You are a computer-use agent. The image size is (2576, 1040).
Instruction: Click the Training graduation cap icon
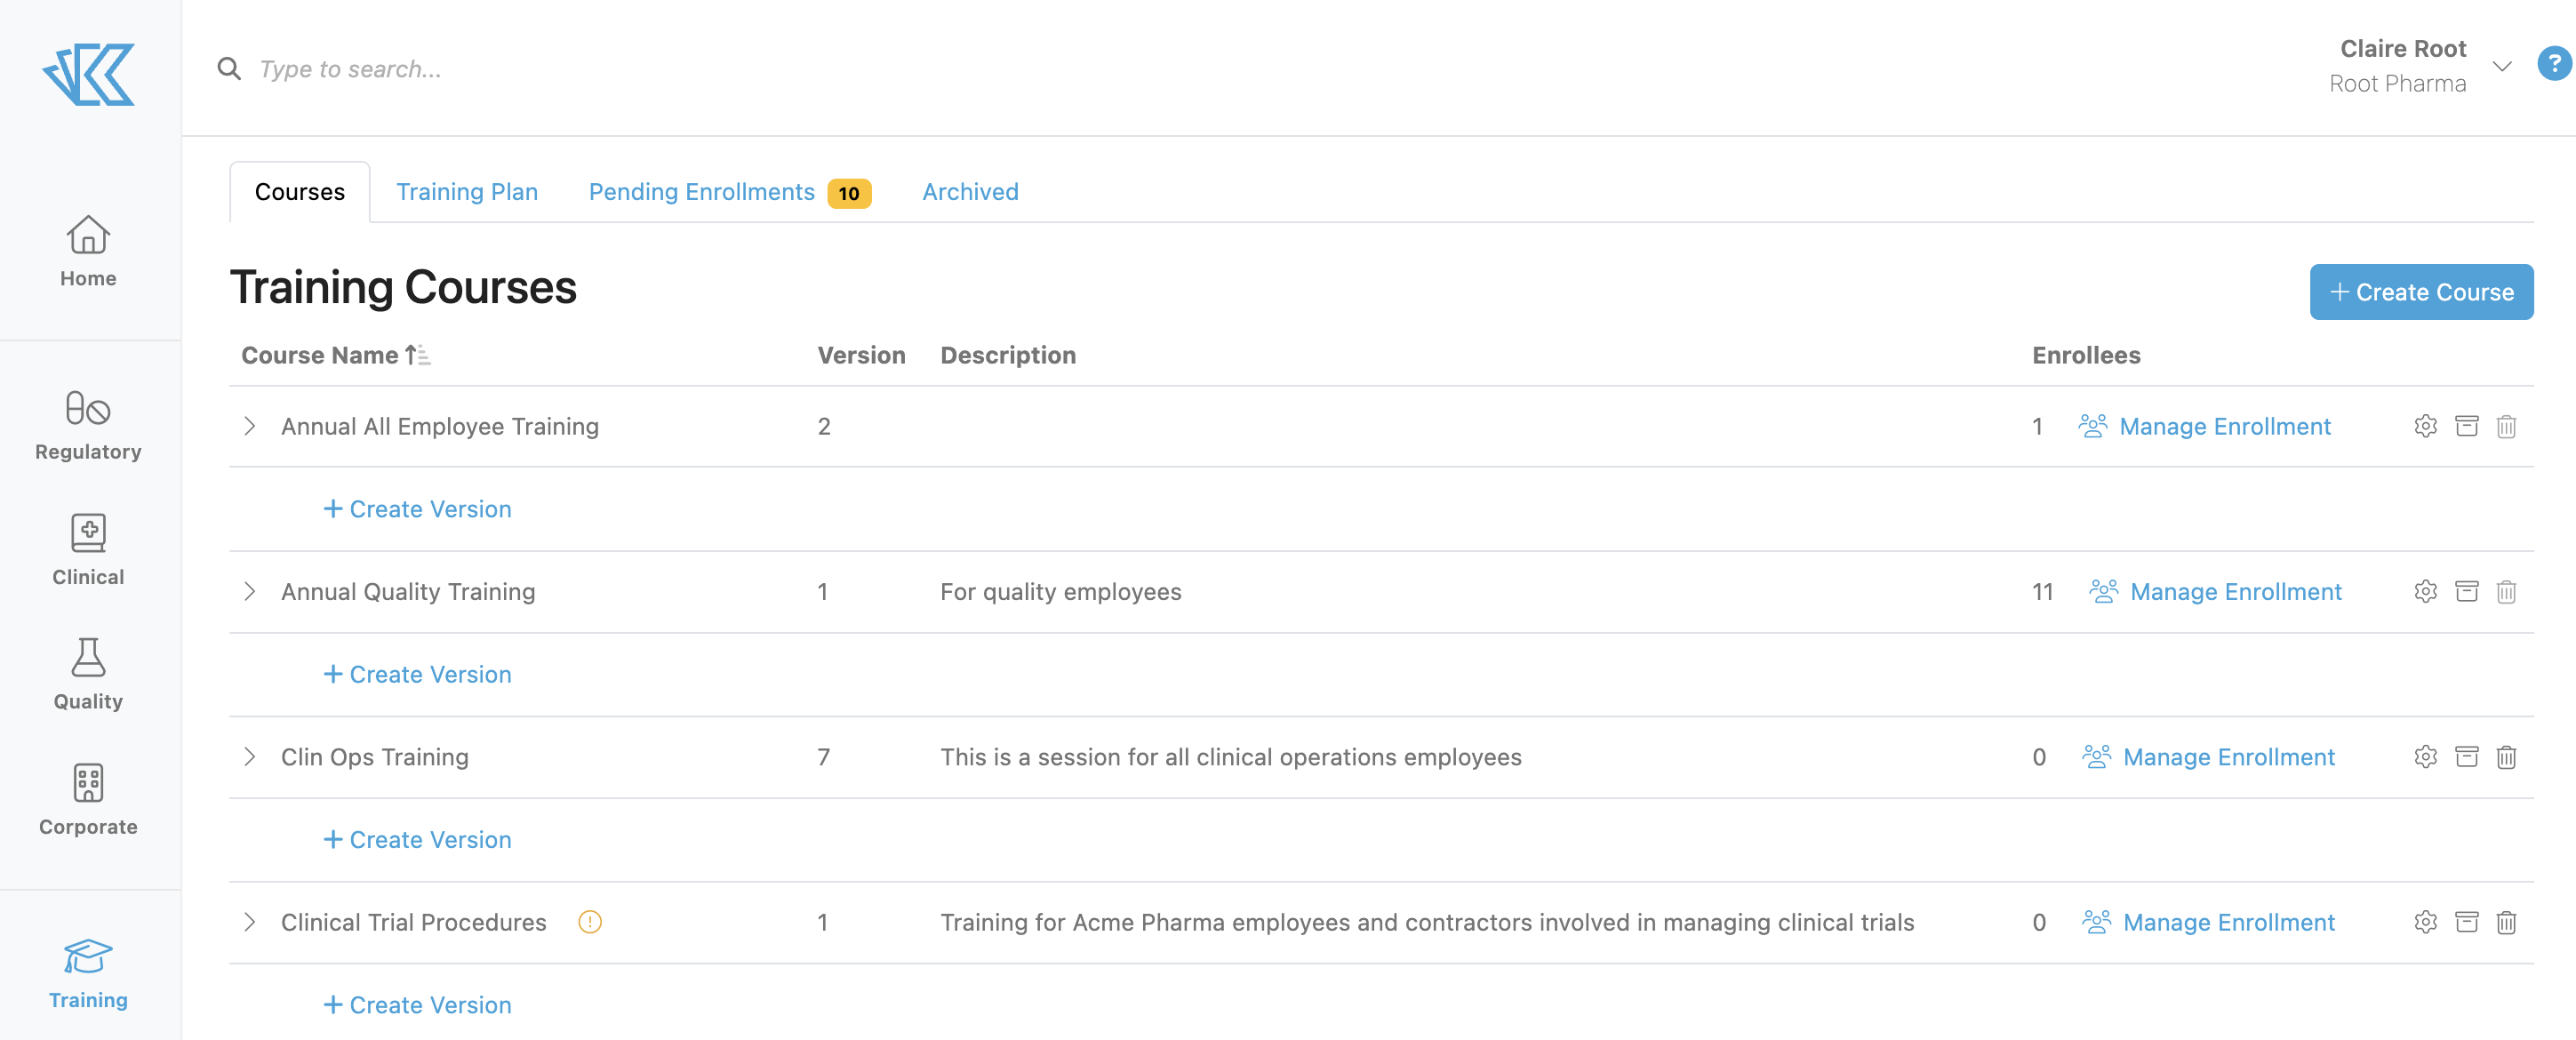click(88, 957)
